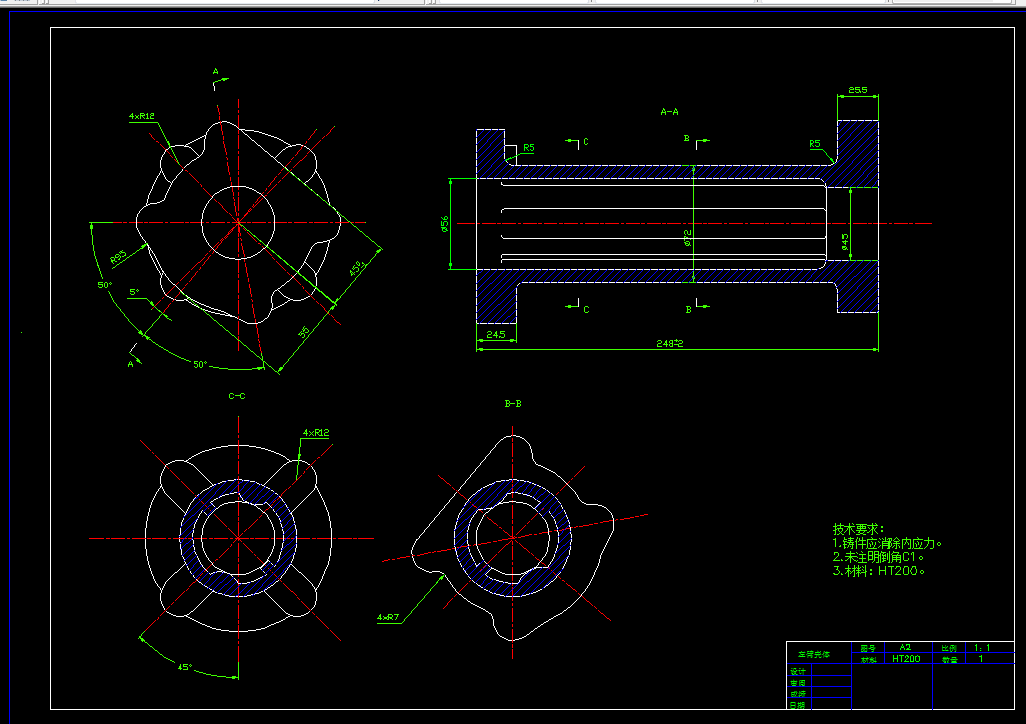This screenshot has width=1026, height=724.
Task: Pick the 24.5 dimension text below left flange
Action: [495, 335]
